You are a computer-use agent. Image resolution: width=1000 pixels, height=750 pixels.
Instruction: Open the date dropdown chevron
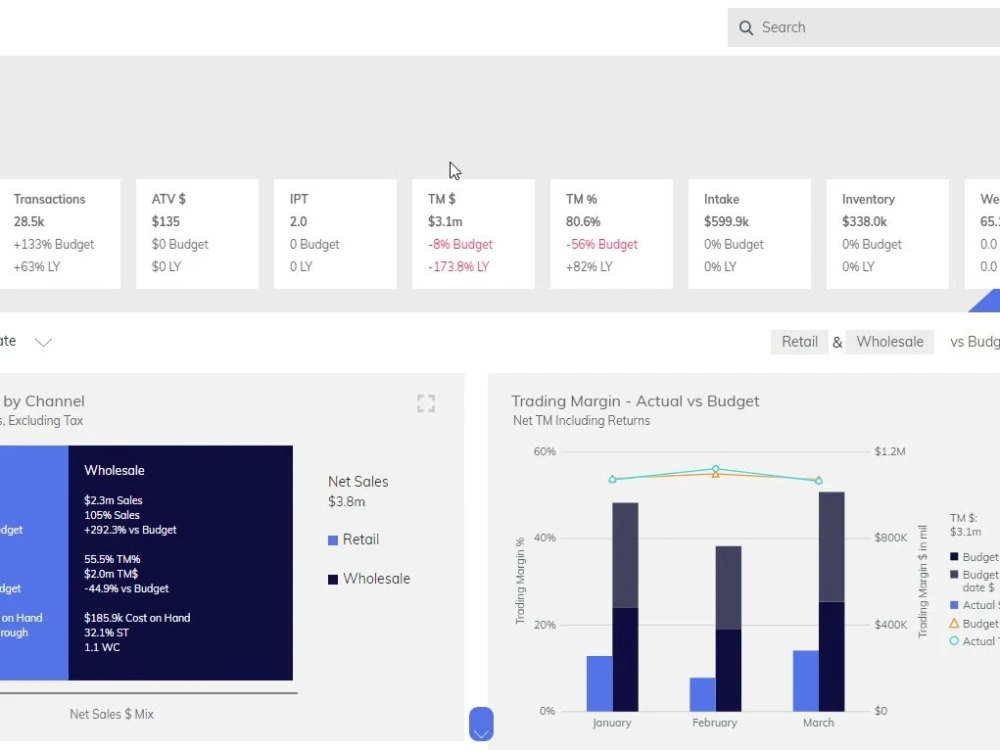click(43, 342)
